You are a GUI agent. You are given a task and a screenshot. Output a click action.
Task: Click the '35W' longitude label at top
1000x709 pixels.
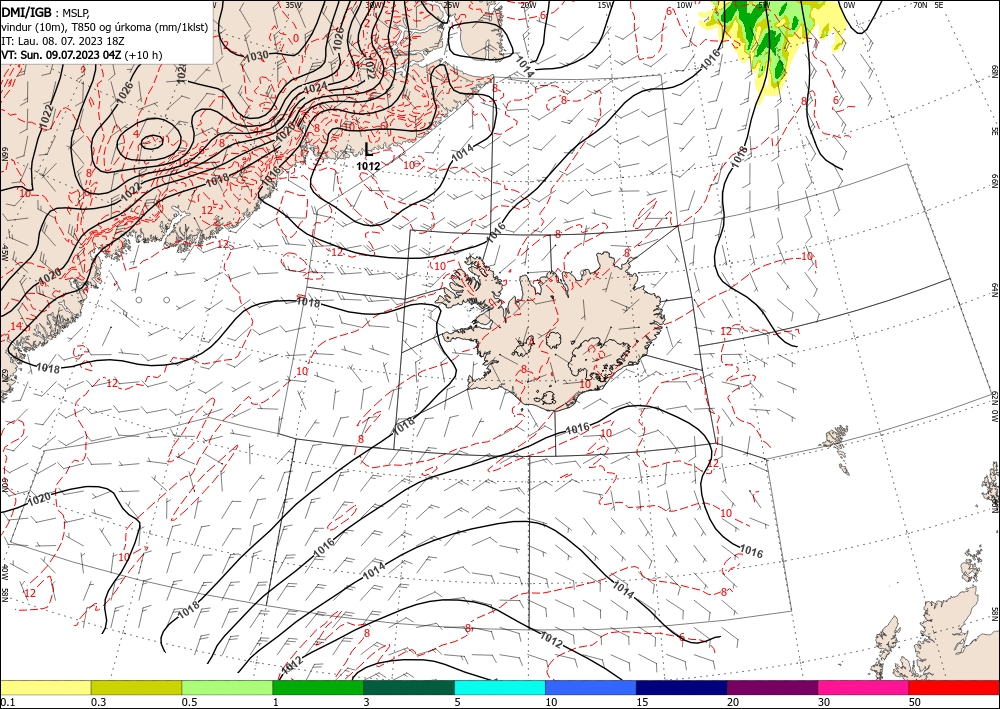tap(293, 5)
